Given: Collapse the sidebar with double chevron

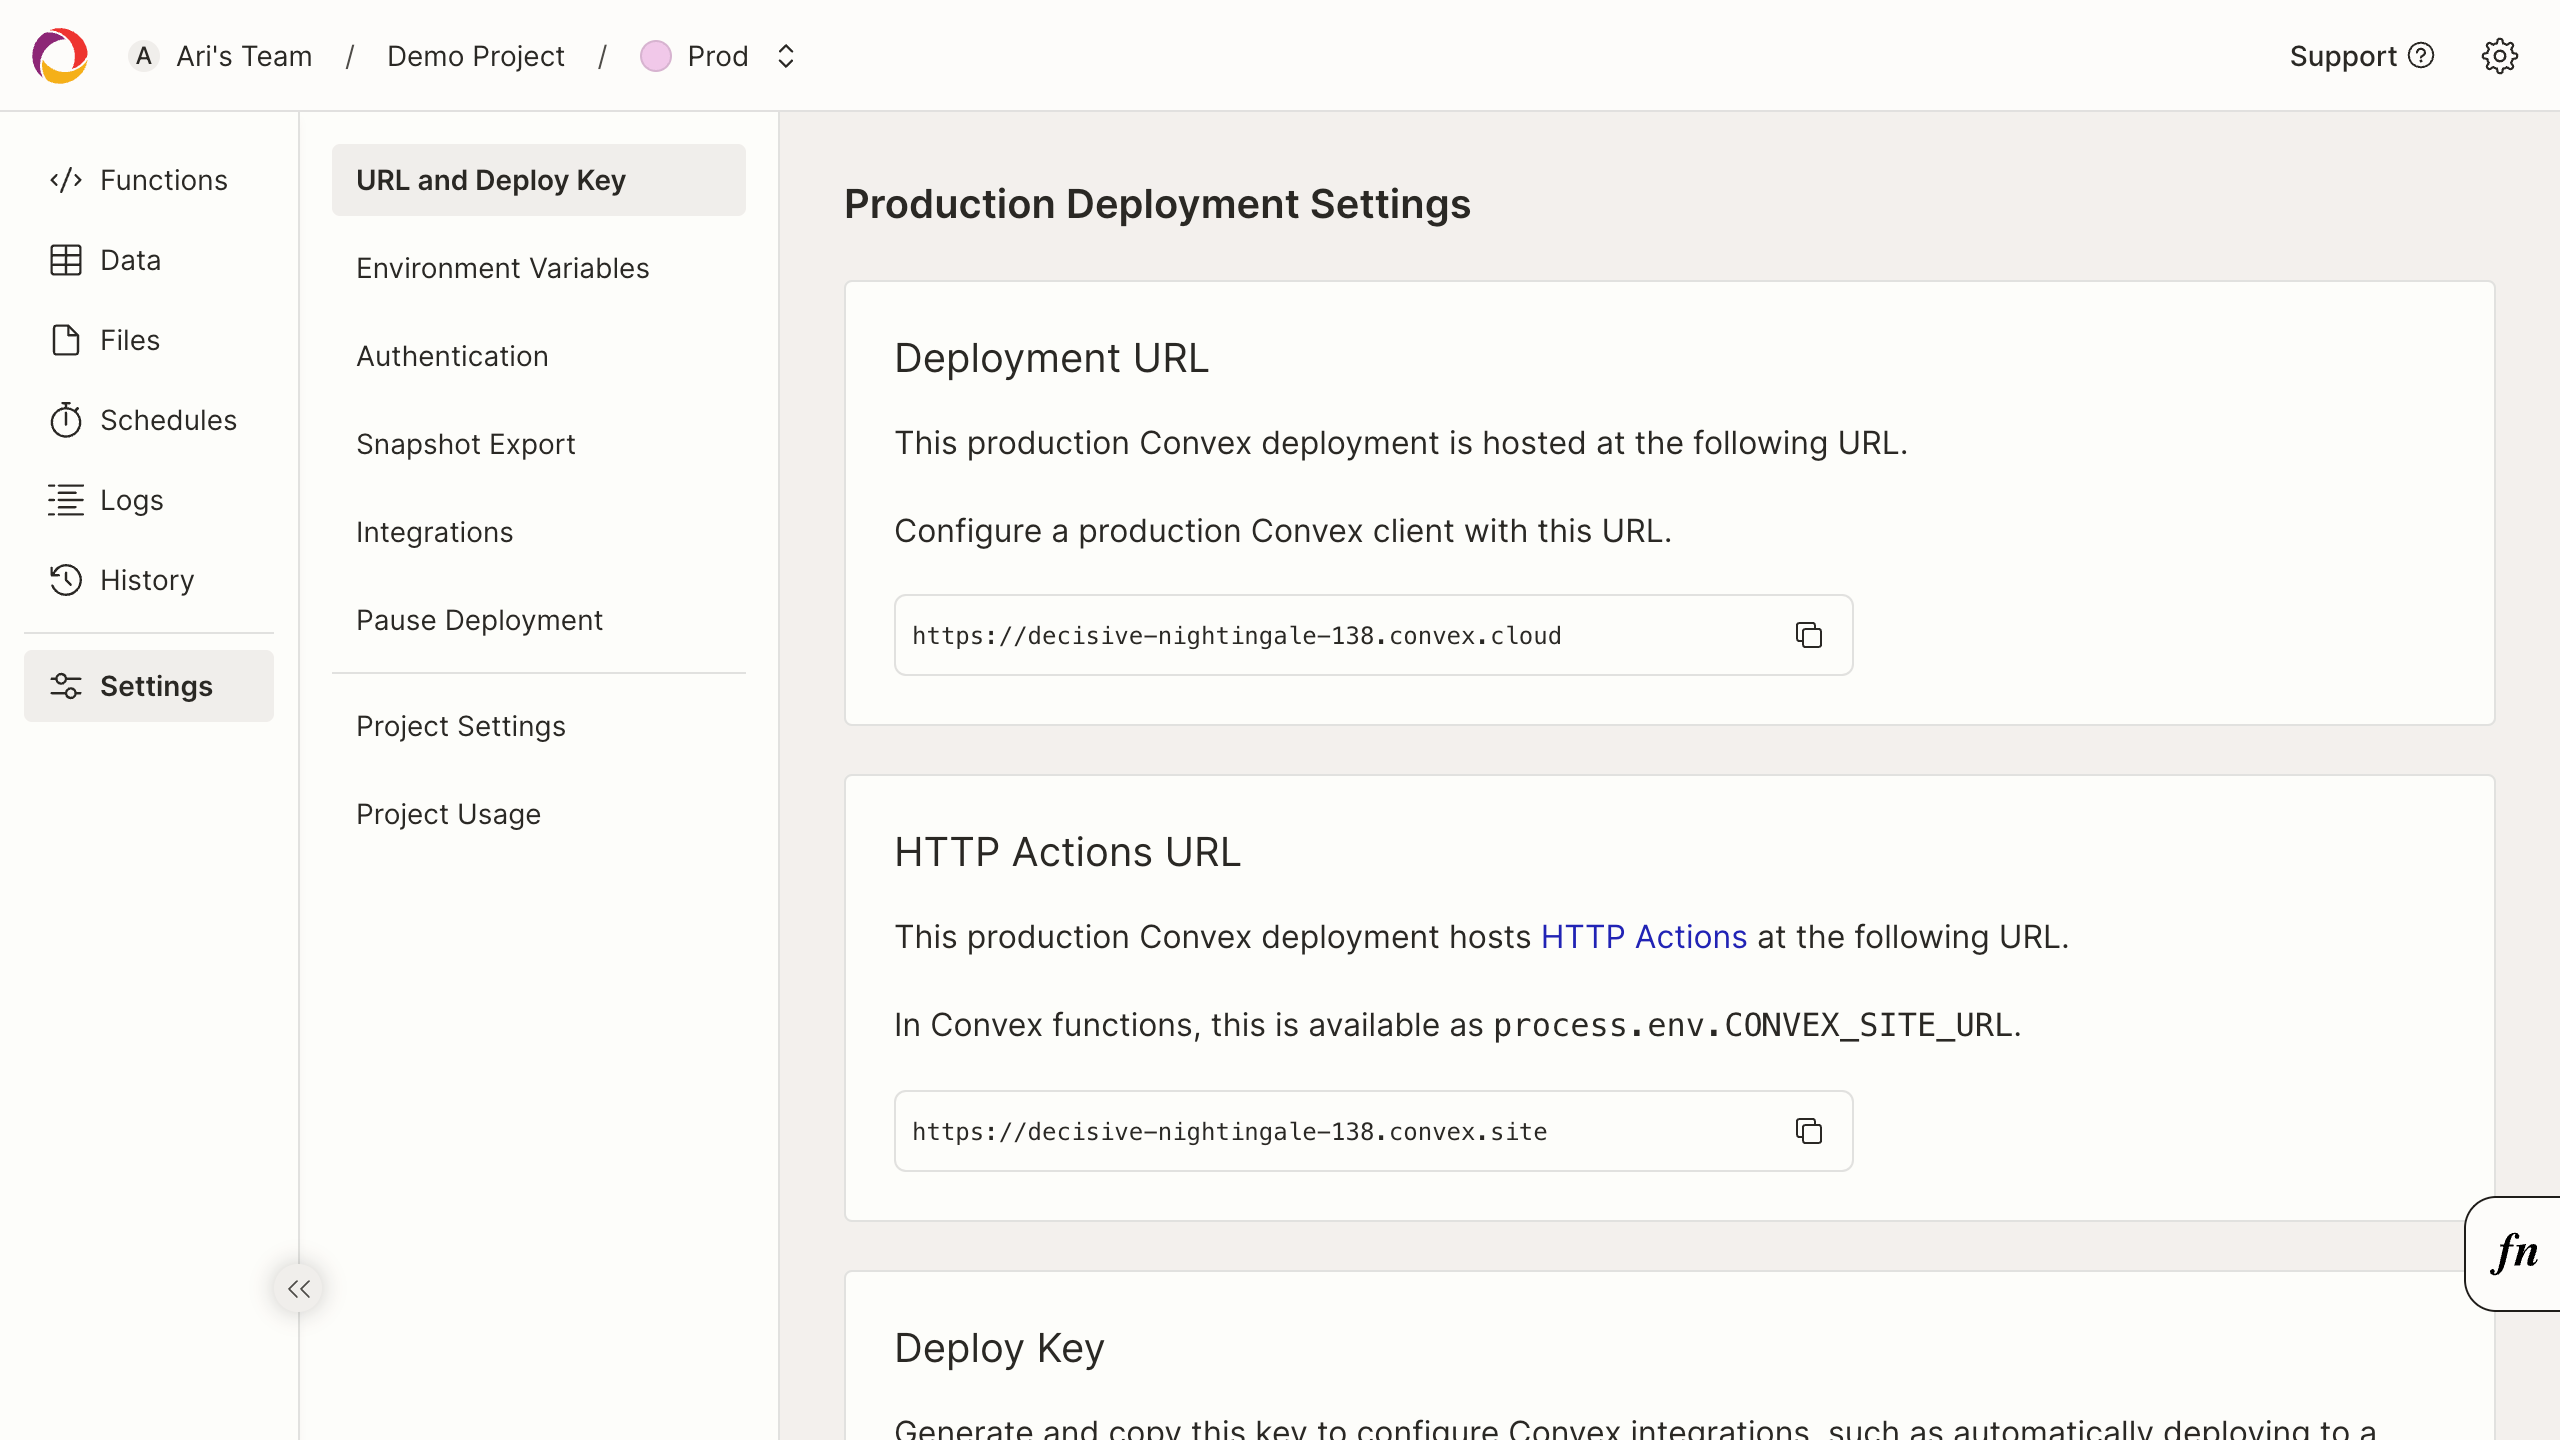Looking at the screenshot, I should [x=299, y=1289].
